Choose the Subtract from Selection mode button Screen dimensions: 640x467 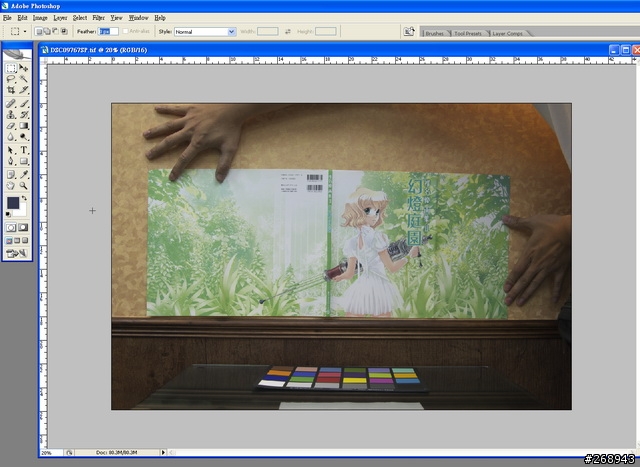(56, 31)
